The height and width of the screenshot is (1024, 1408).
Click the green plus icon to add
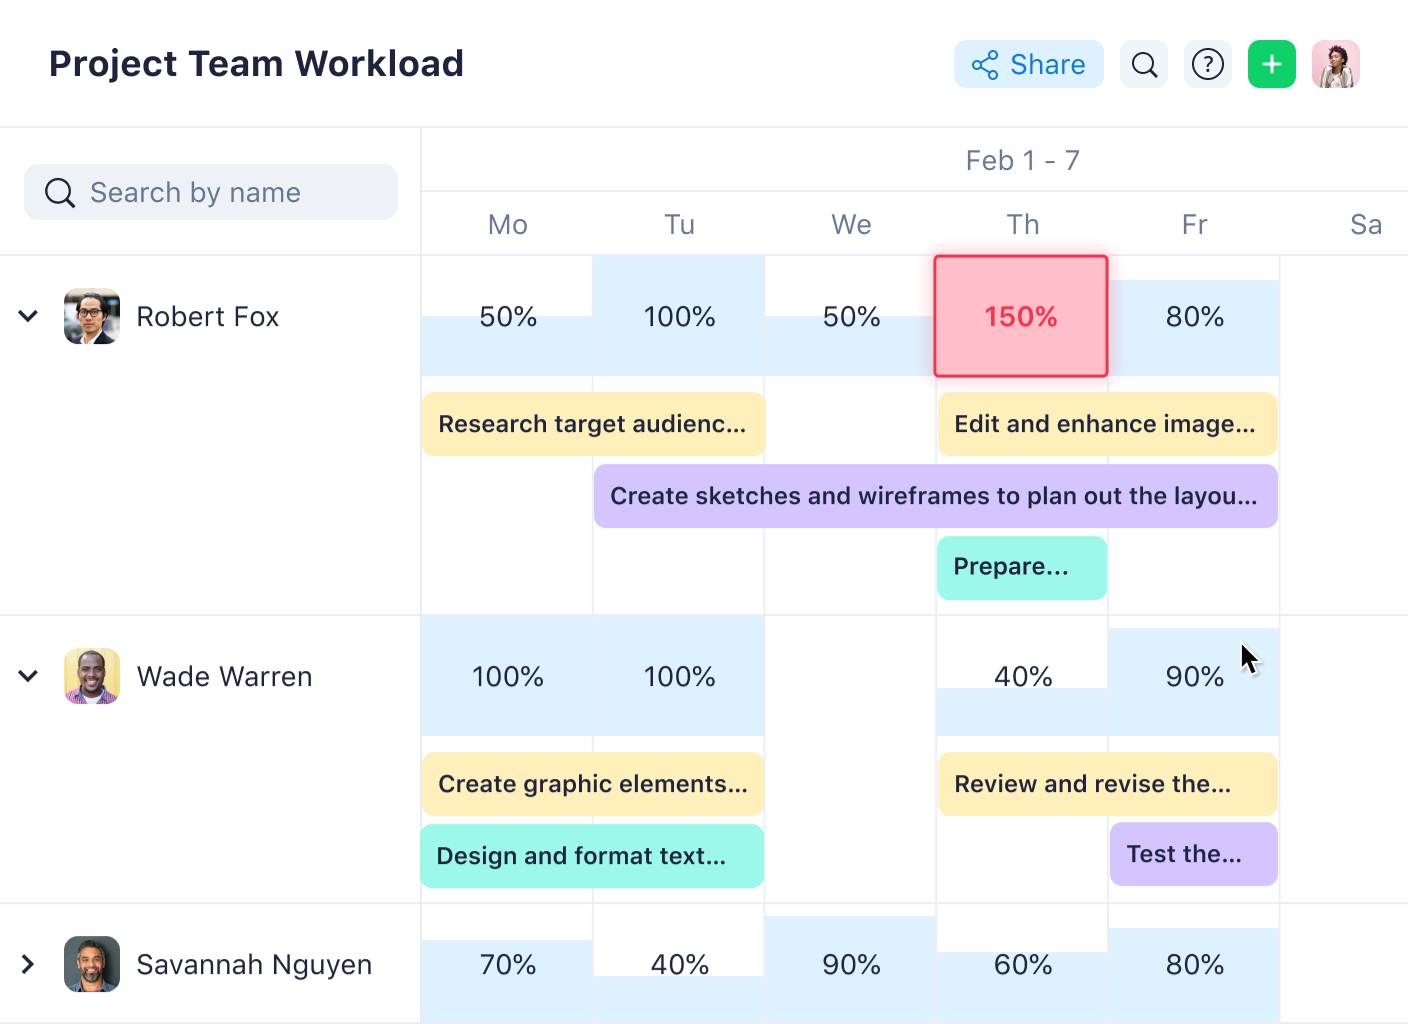1271,64
